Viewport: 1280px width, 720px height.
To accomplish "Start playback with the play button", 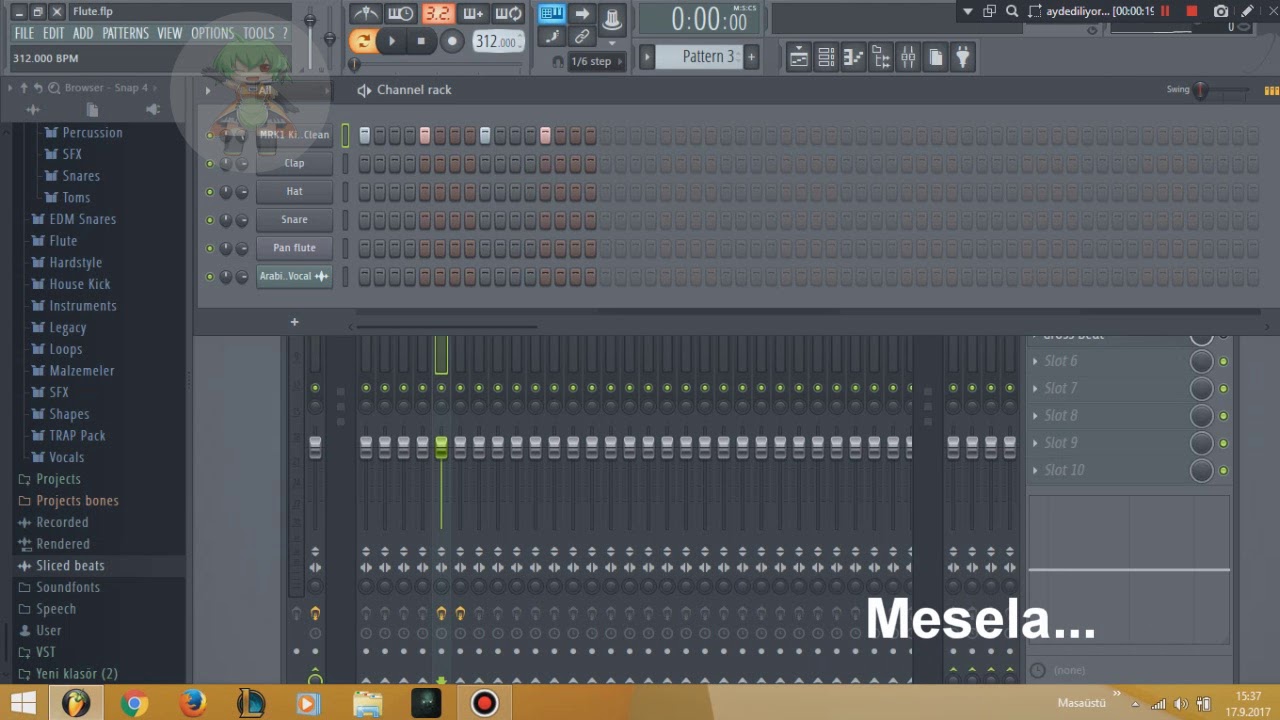I will pos(392,41).
